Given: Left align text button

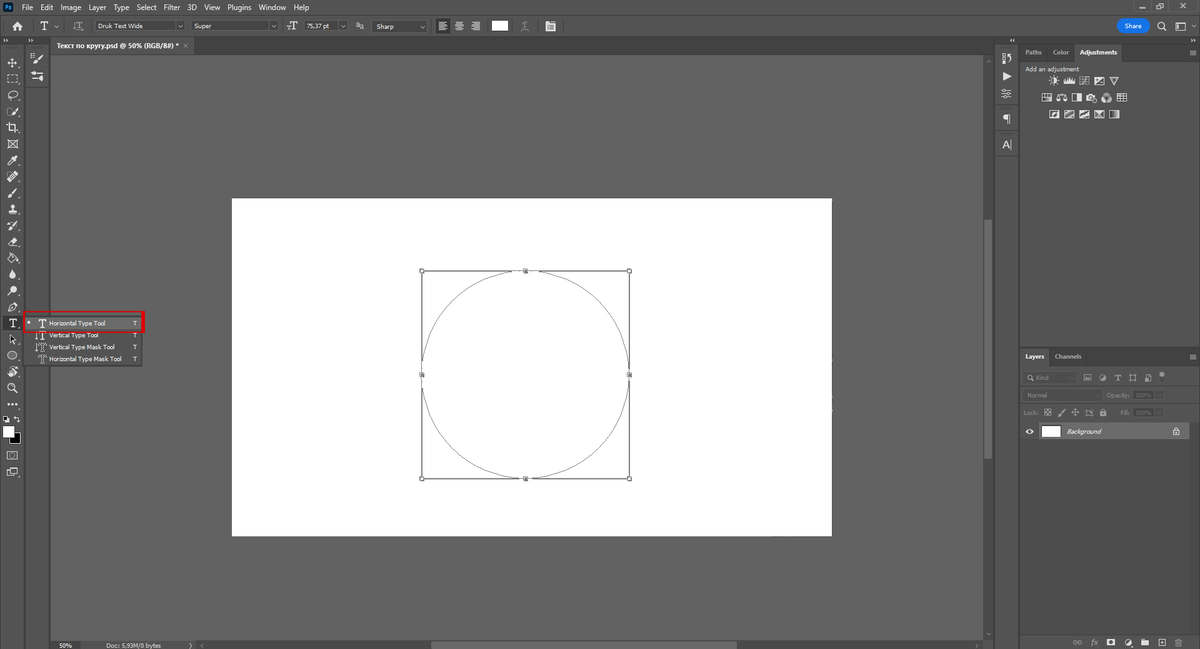Looking at the screenshot, I should pos(443,26).
